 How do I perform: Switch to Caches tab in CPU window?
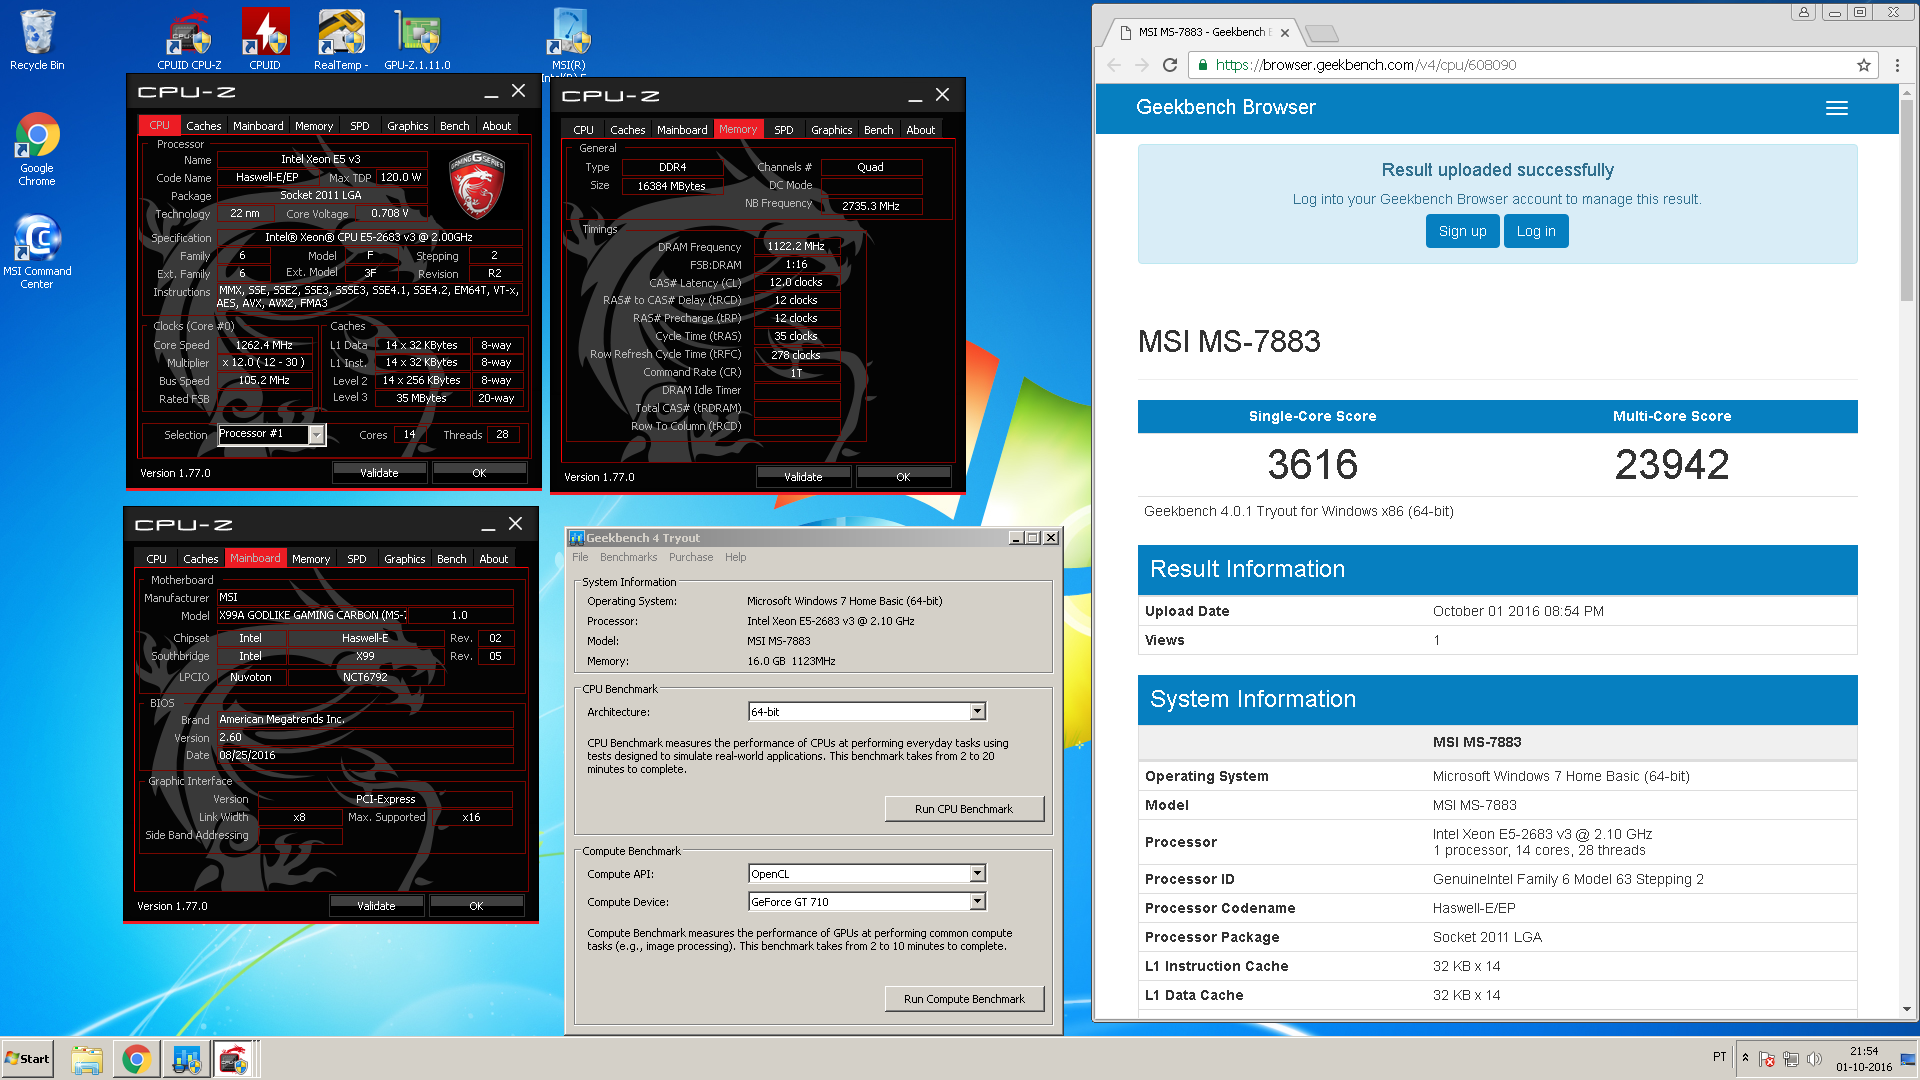(204, 126)
